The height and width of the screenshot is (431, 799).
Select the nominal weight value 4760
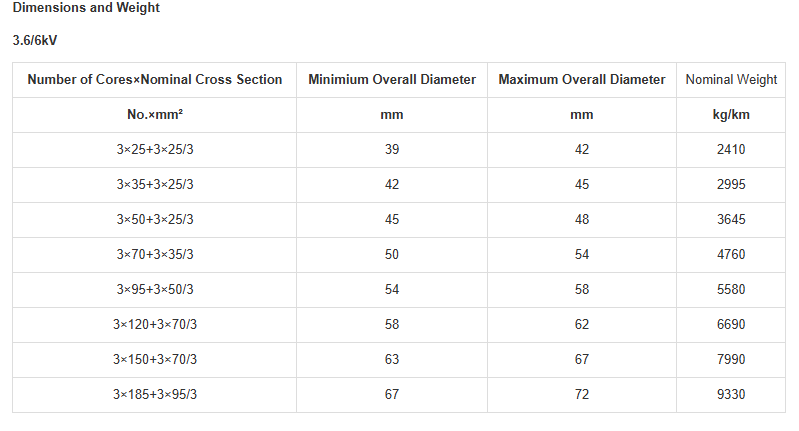731,254
